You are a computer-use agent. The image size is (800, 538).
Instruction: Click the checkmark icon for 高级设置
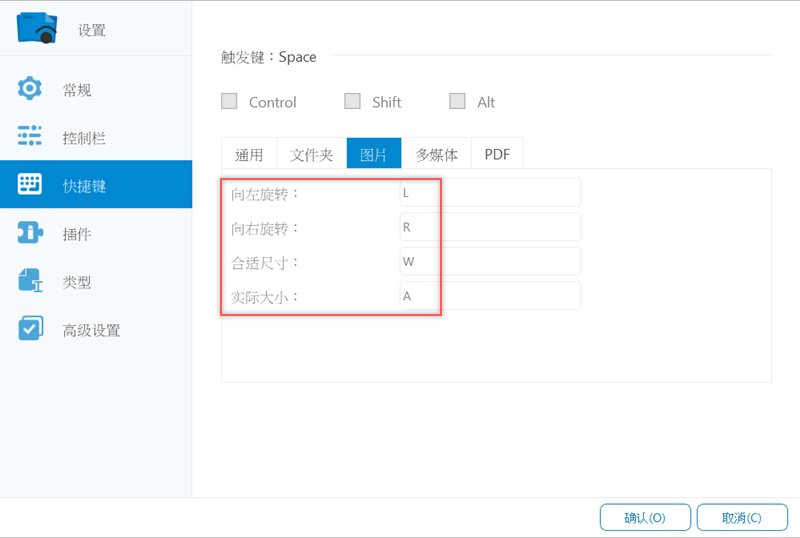(31, 329)
